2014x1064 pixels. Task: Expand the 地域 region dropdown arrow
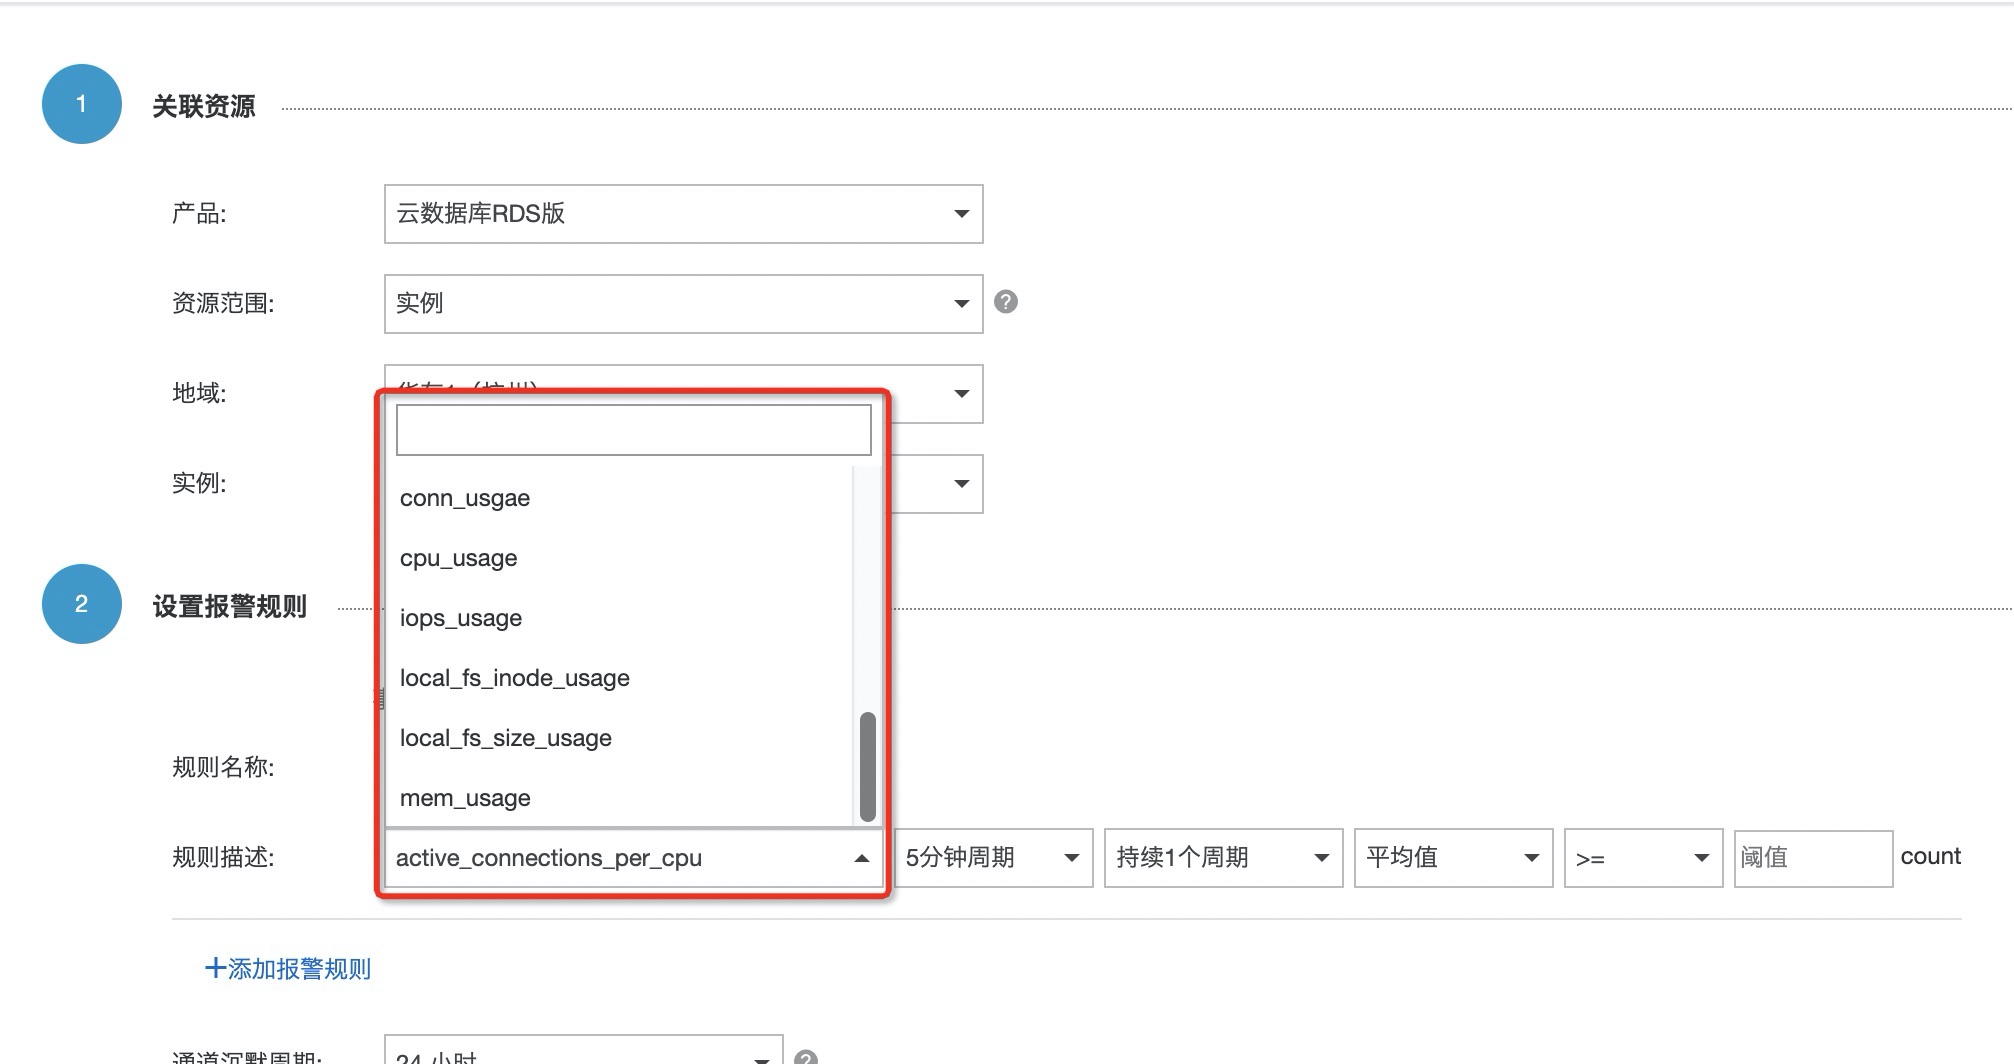(961, 394)
